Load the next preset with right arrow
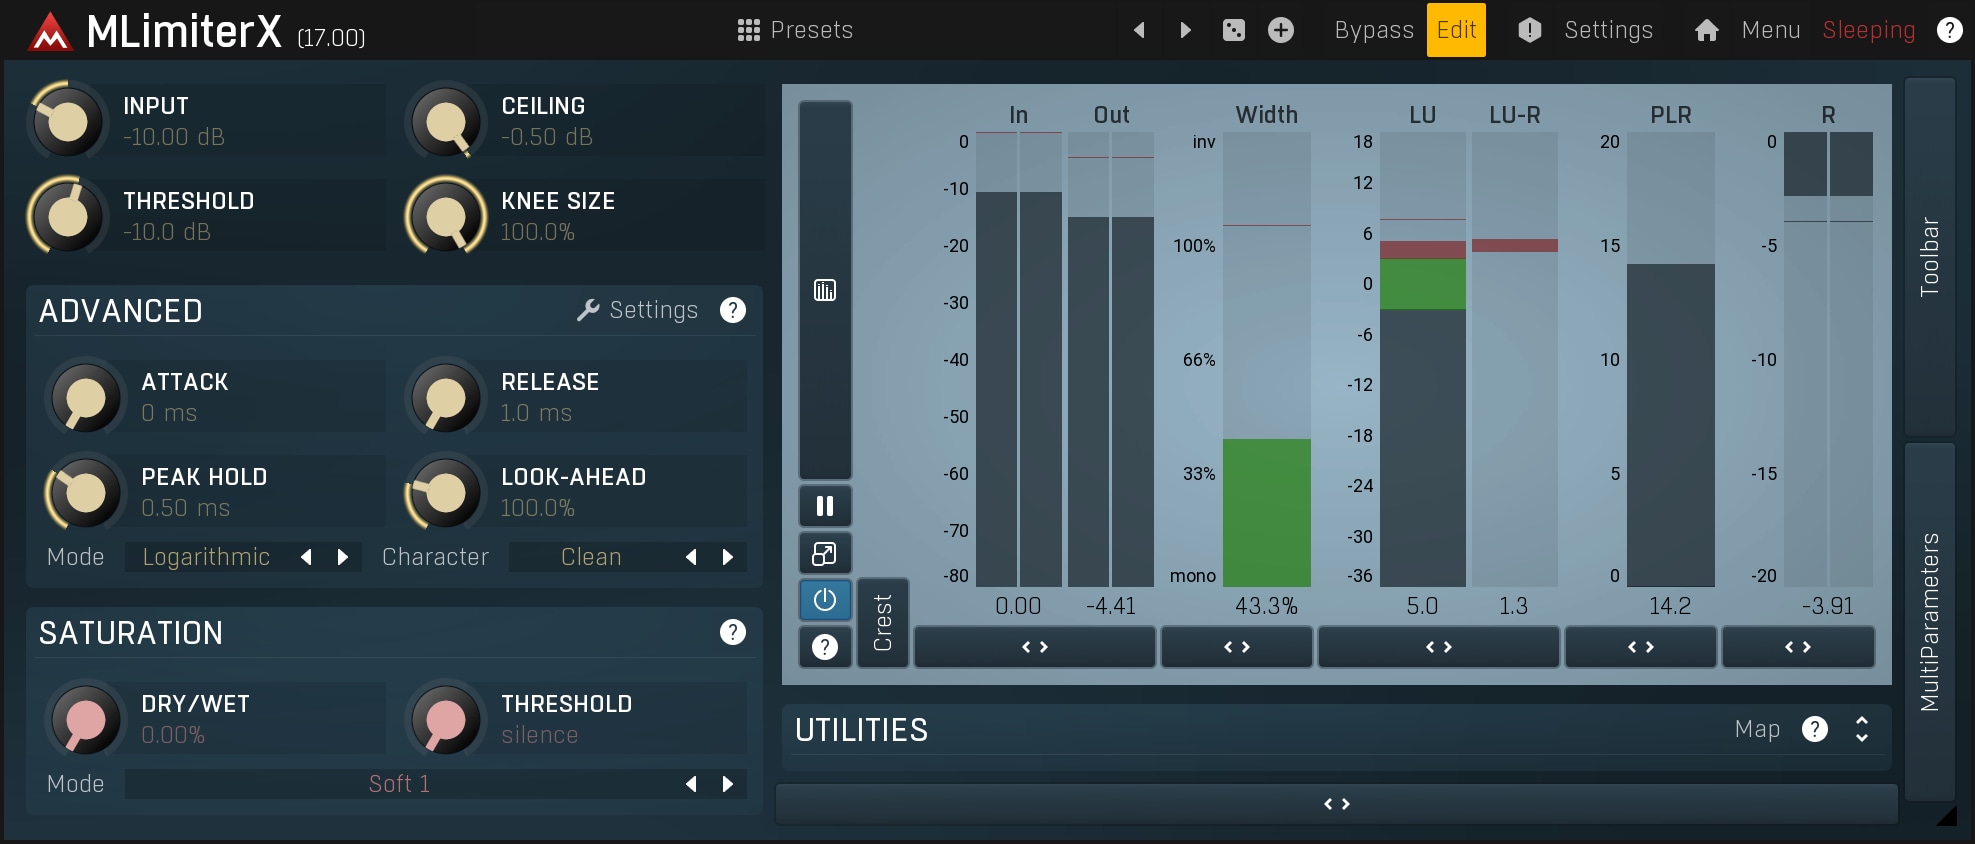The width and height of the screenshot is (1975, 844). point(1185,30)
